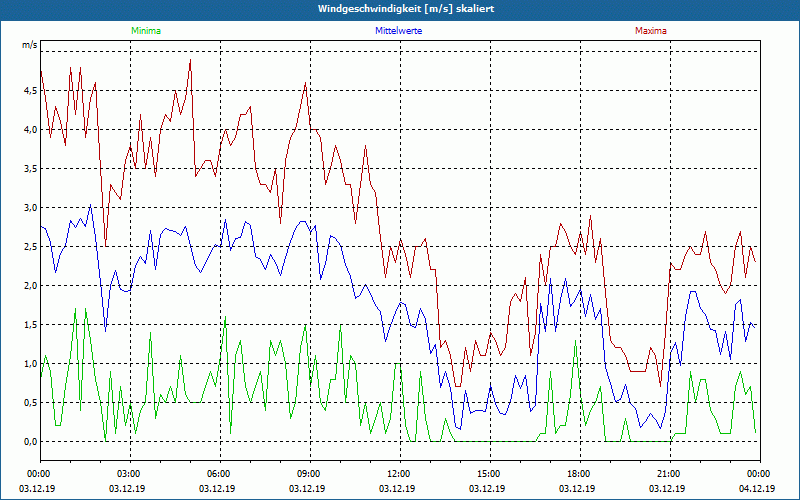
Task: Click the m/s unit label
Action: click(30, 45)
